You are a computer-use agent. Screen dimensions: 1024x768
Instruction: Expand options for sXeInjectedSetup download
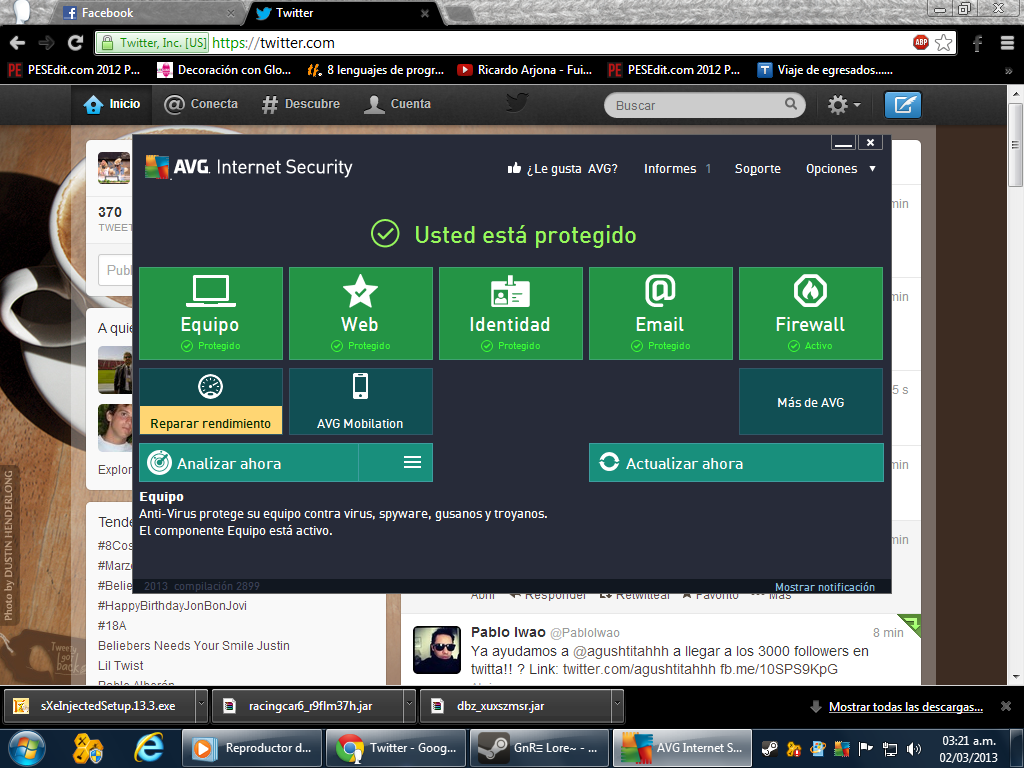[201, 705]
